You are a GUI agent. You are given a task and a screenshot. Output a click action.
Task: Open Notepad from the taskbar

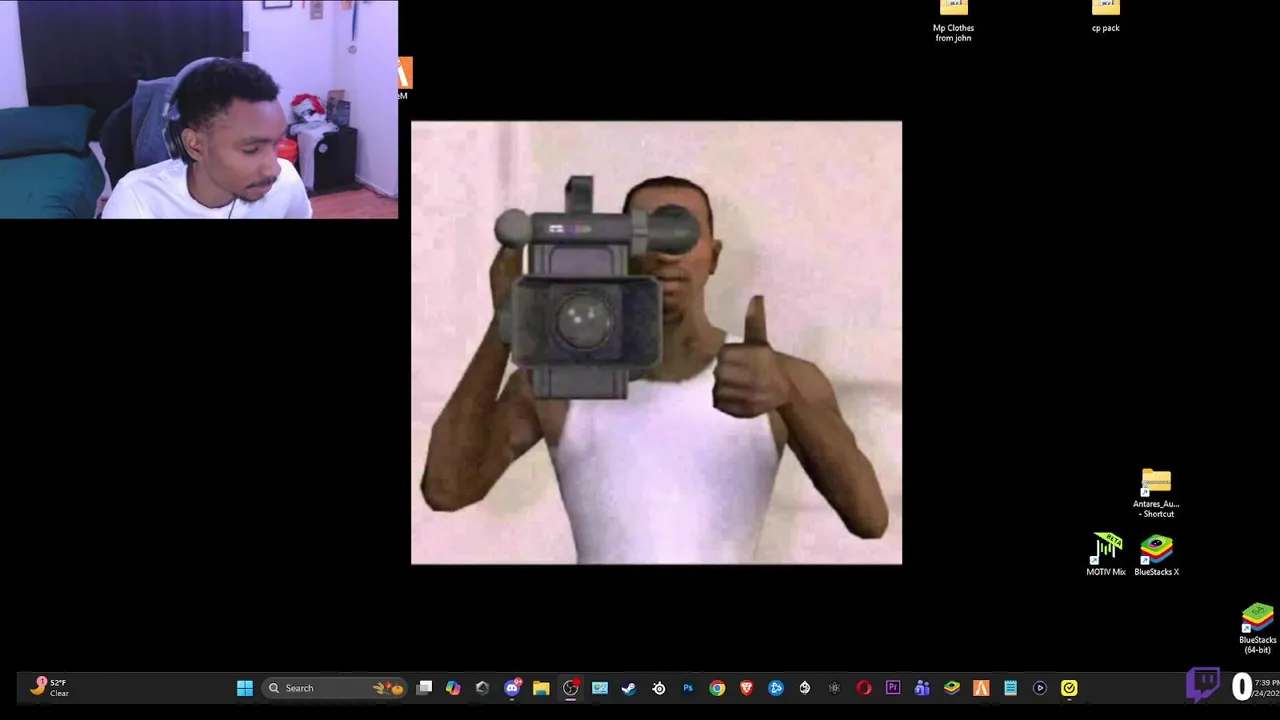coord(1010,688)
